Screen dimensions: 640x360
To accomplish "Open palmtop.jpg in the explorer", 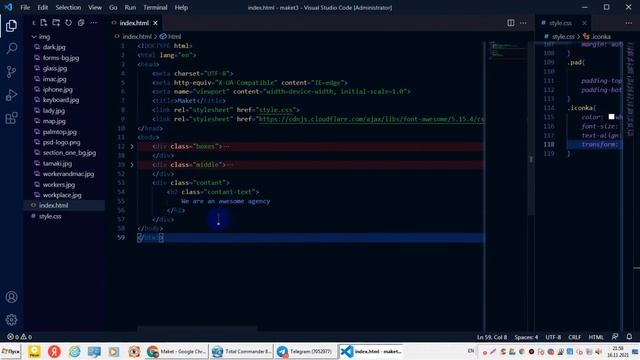I will click(60, 132).
